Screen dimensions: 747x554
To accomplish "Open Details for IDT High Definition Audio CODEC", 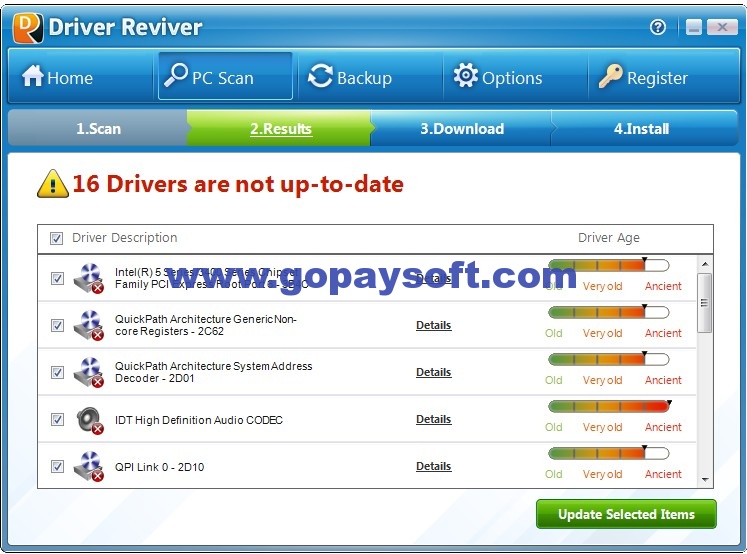I will [434, 419].
